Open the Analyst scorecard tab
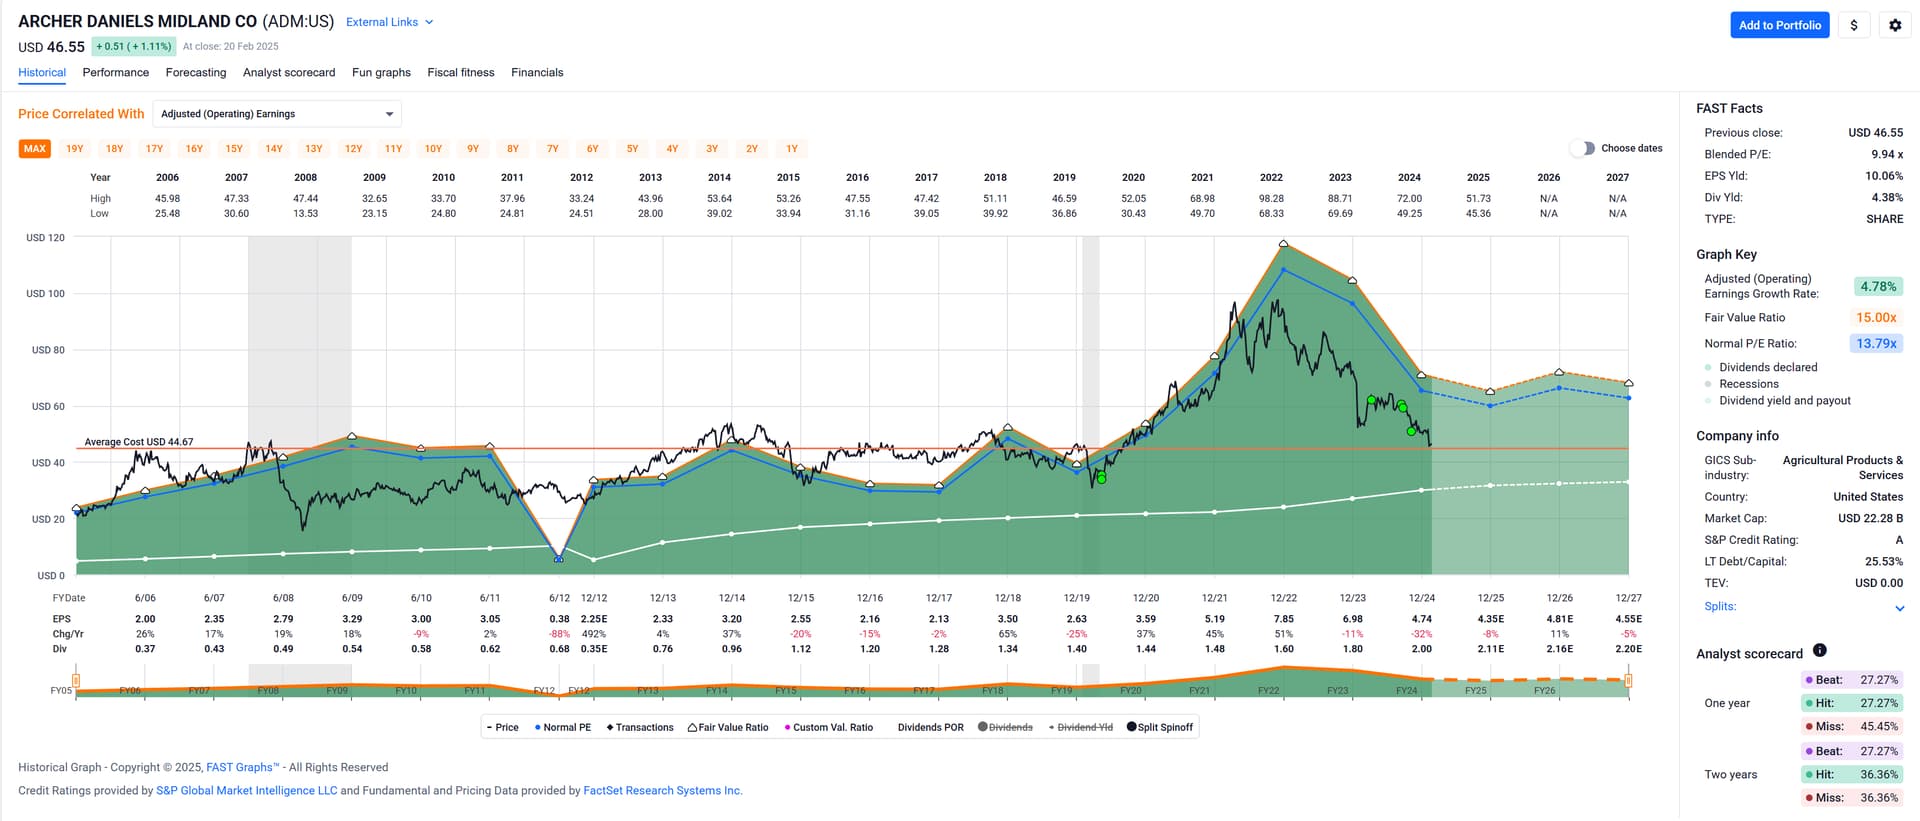1920x821 pixels. point(289,72)
